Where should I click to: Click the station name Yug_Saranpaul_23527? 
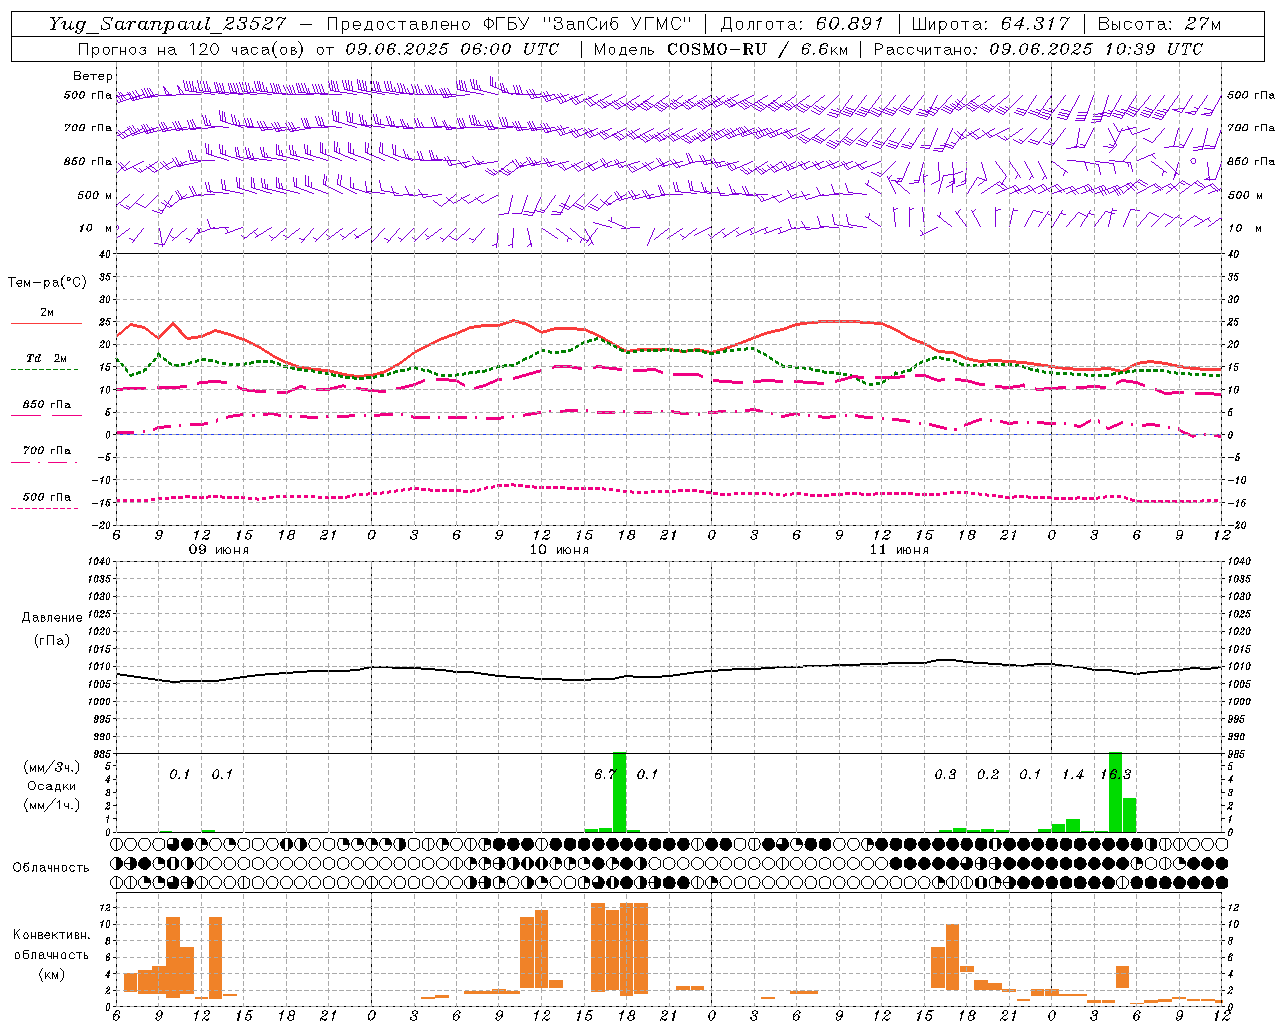[167, 24]
